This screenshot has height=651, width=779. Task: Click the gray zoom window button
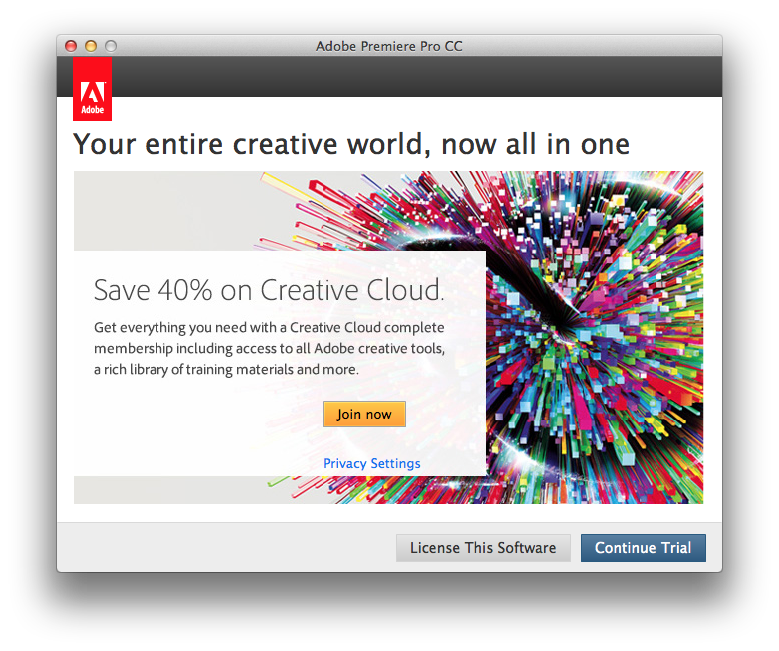(111, 46)
